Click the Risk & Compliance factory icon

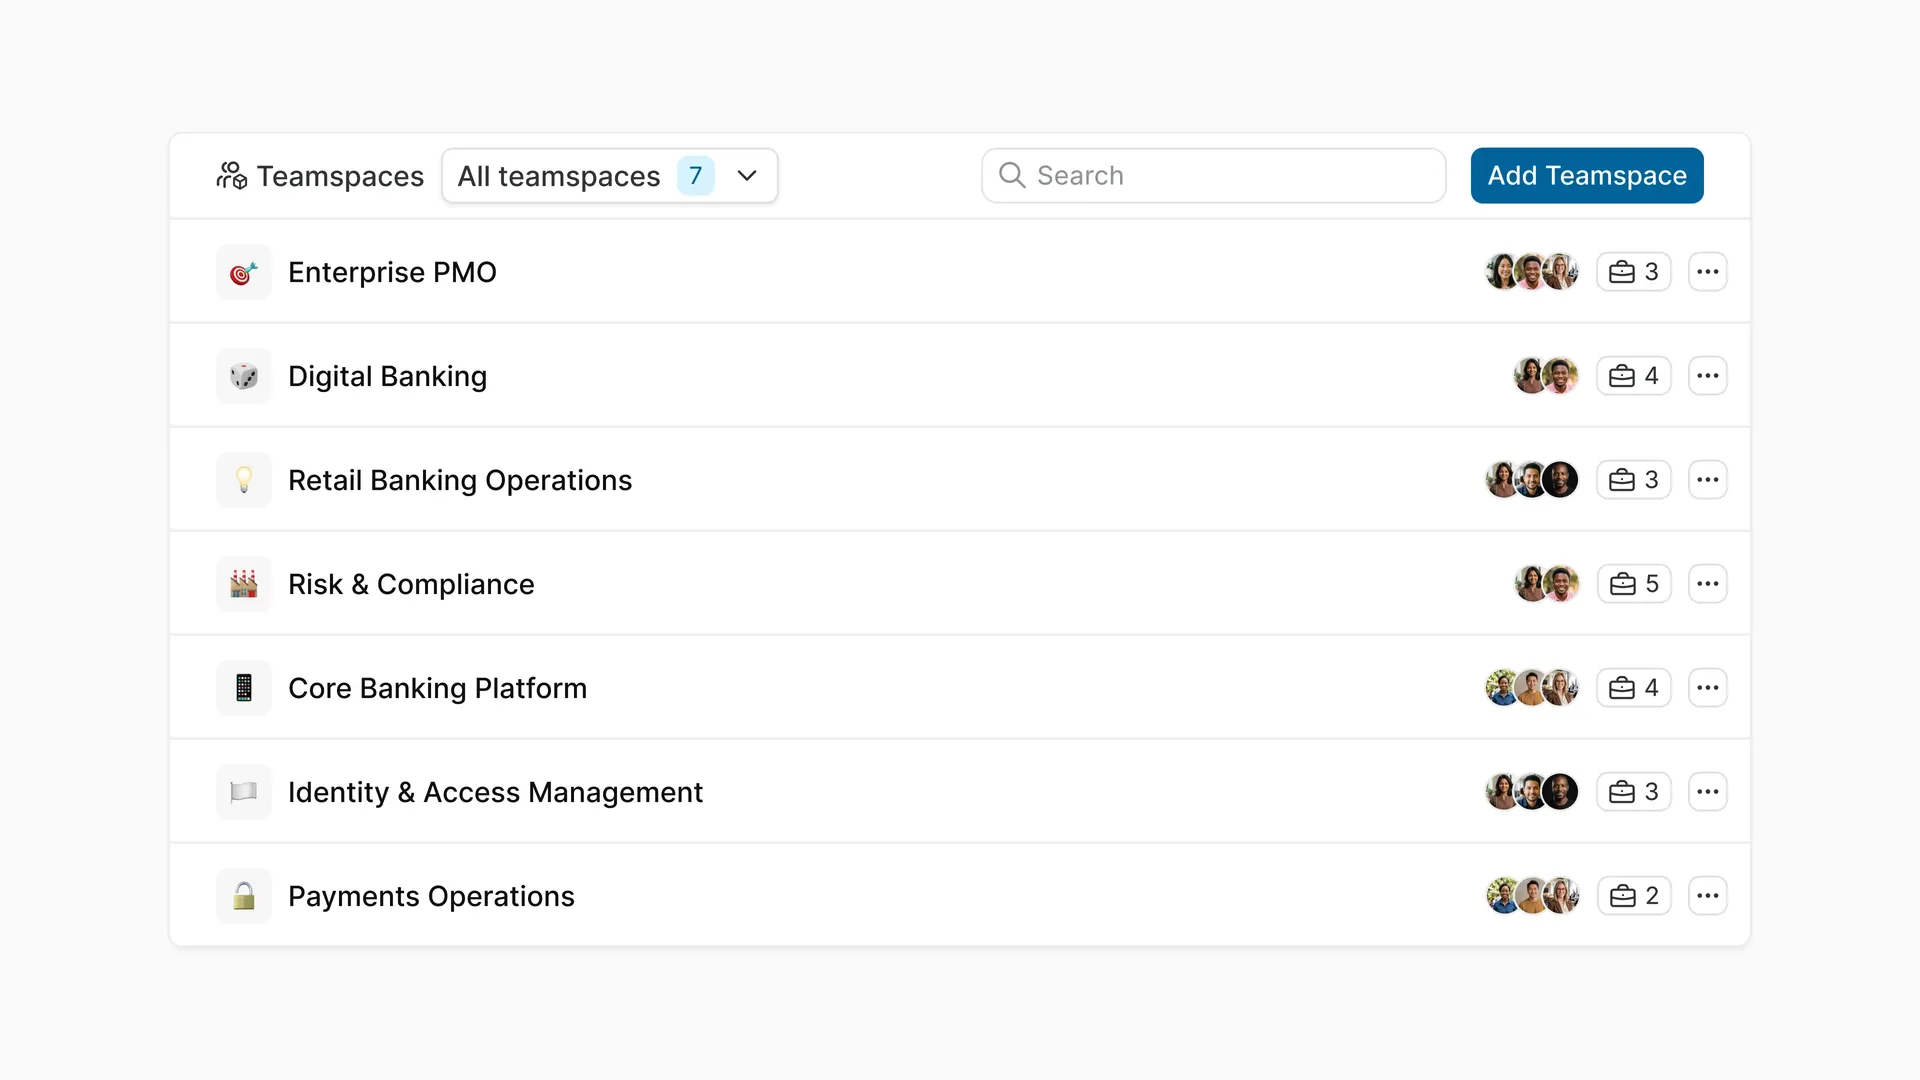[x=244, y=584]
